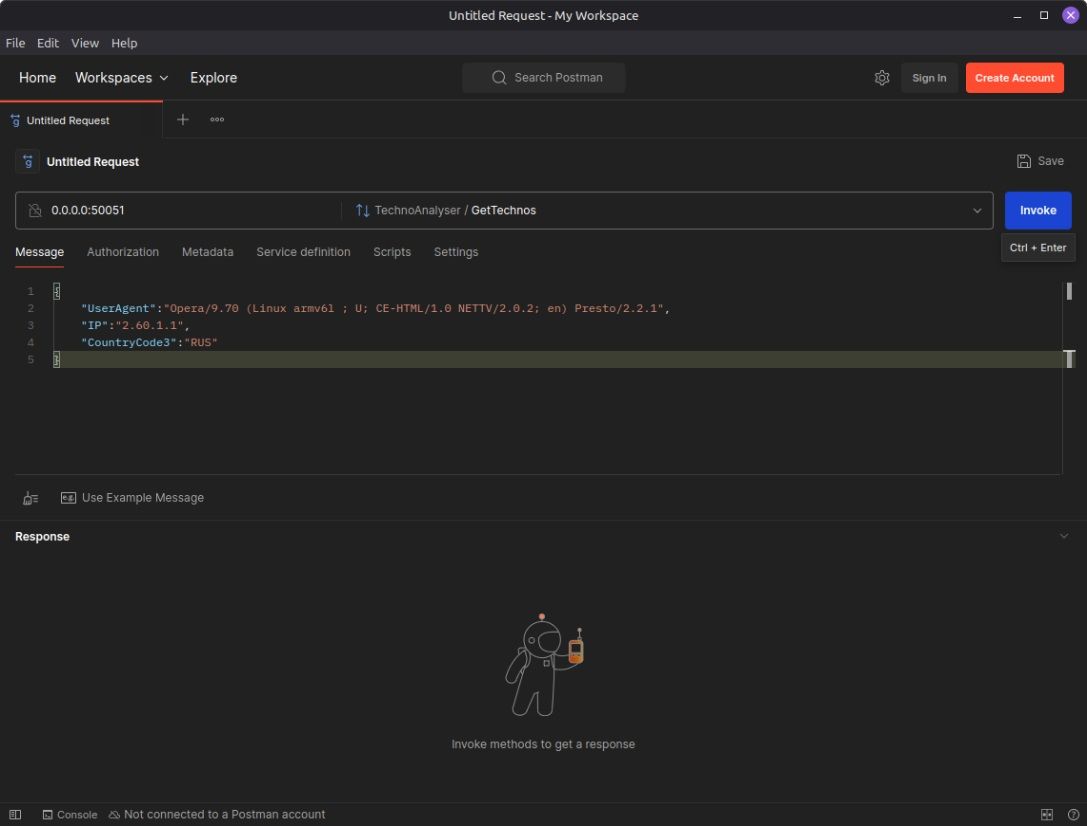Collapse the Response panel chevron
This screenshot has width=1087, height=826.
pyautogui.click(x=1064, y=537)
